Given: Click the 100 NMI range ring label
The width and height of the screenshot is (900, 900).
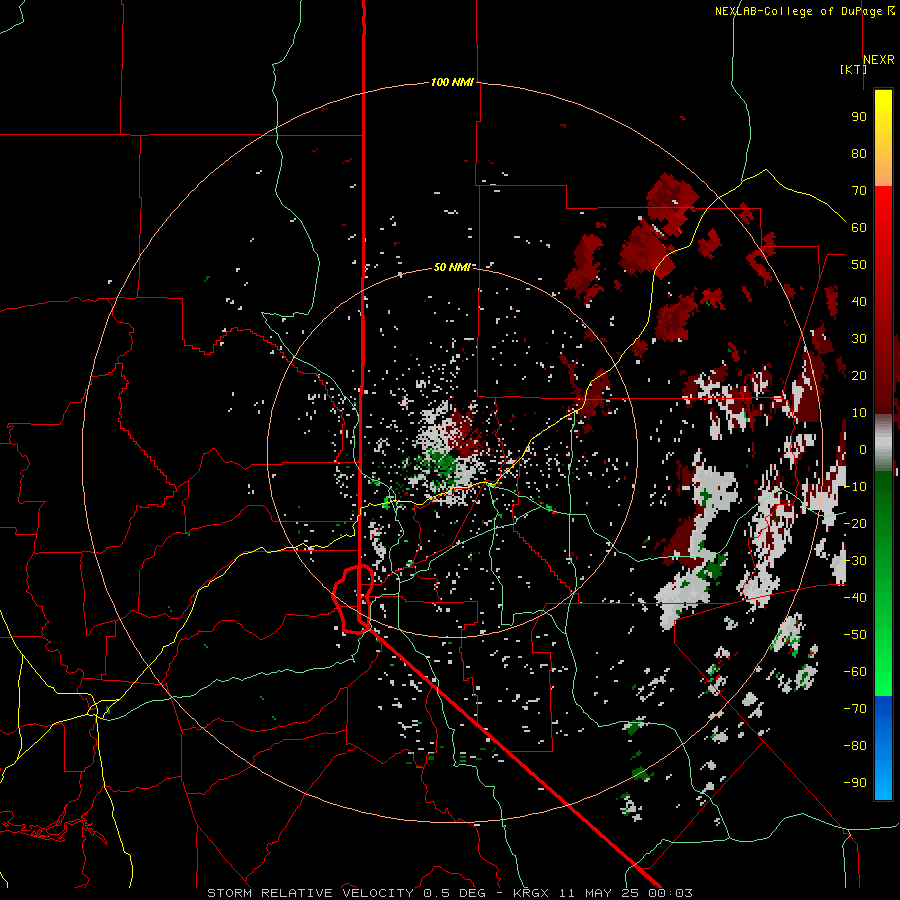Looking at the screenshot, I should point(452,83).
